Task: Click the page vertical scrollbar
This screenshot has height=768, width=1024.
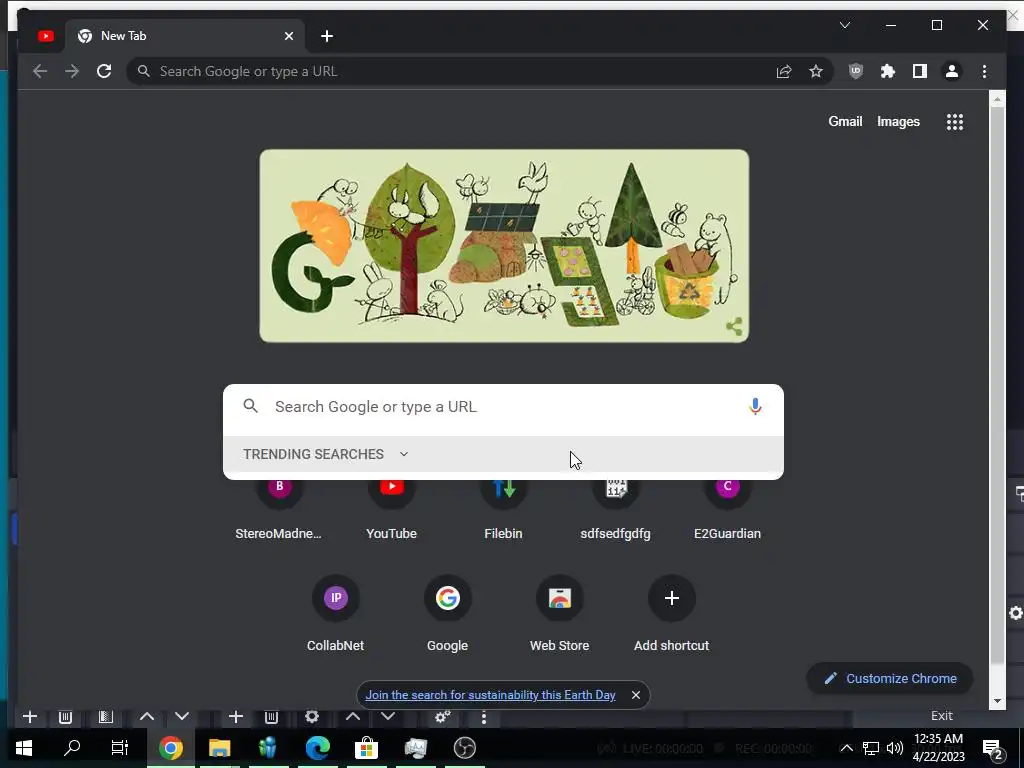Action: click(x=997, y=385)
